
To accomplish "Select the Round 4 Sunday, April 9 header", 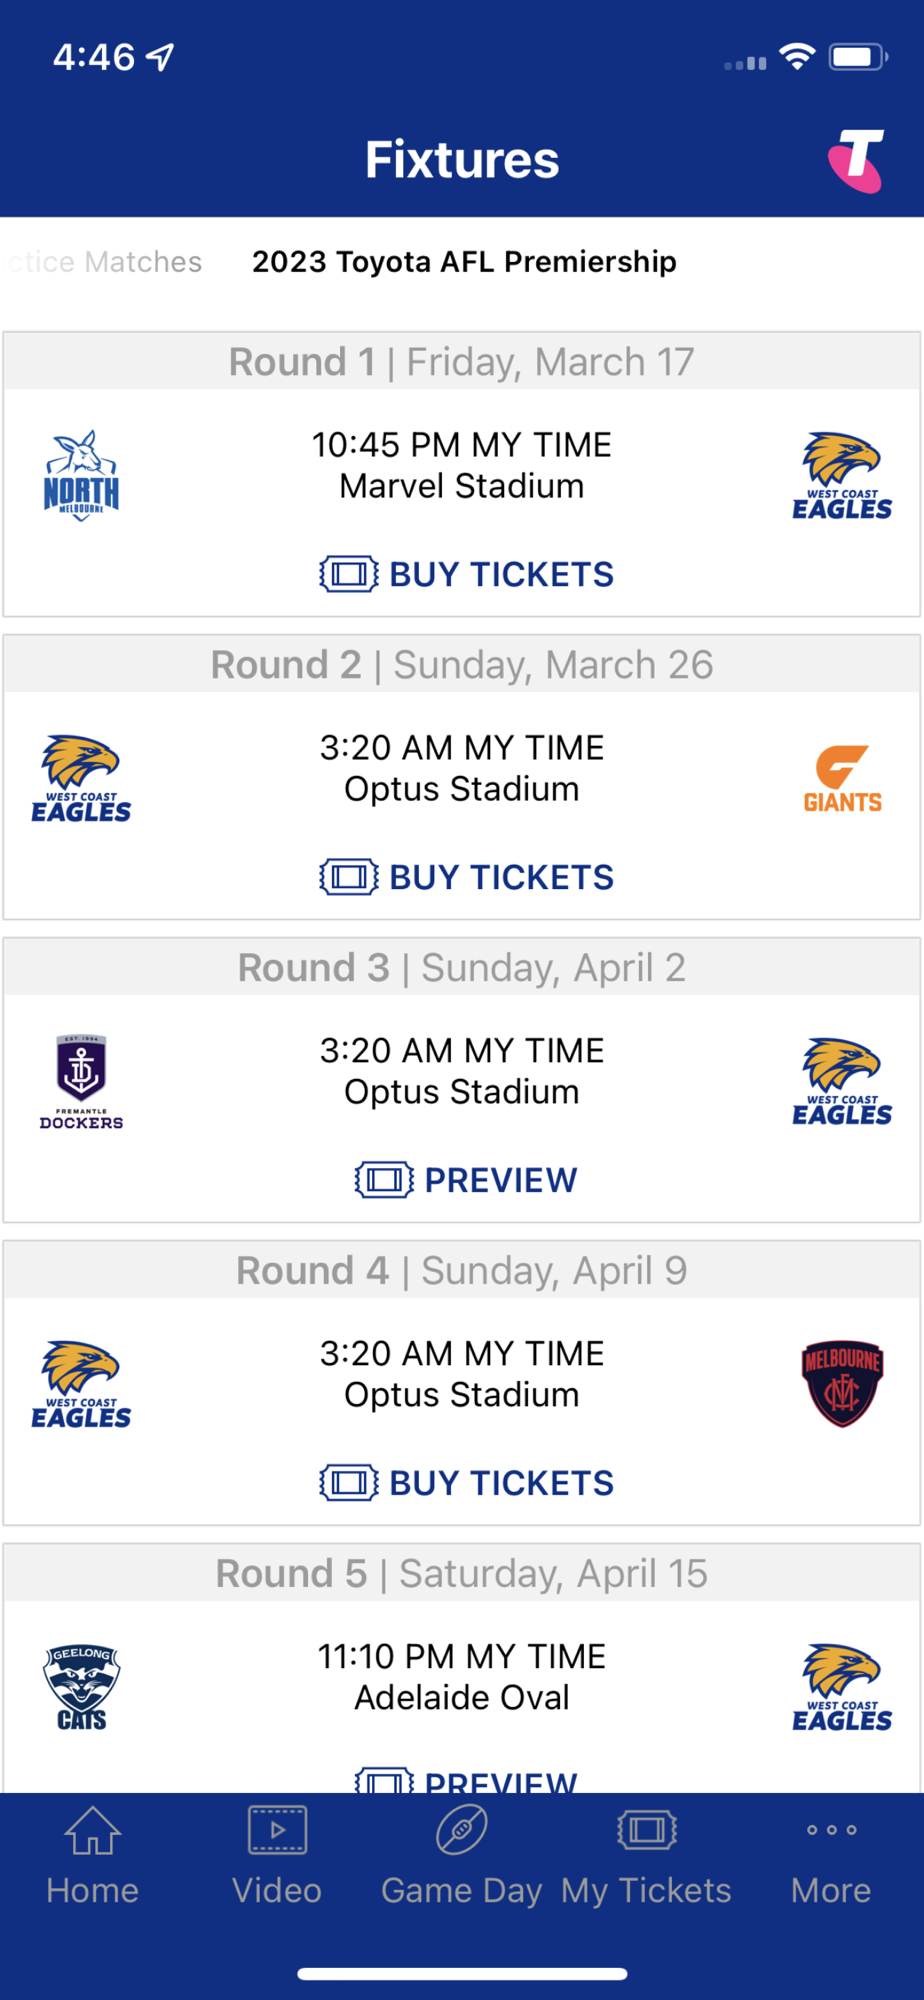I will point(462,1271).
